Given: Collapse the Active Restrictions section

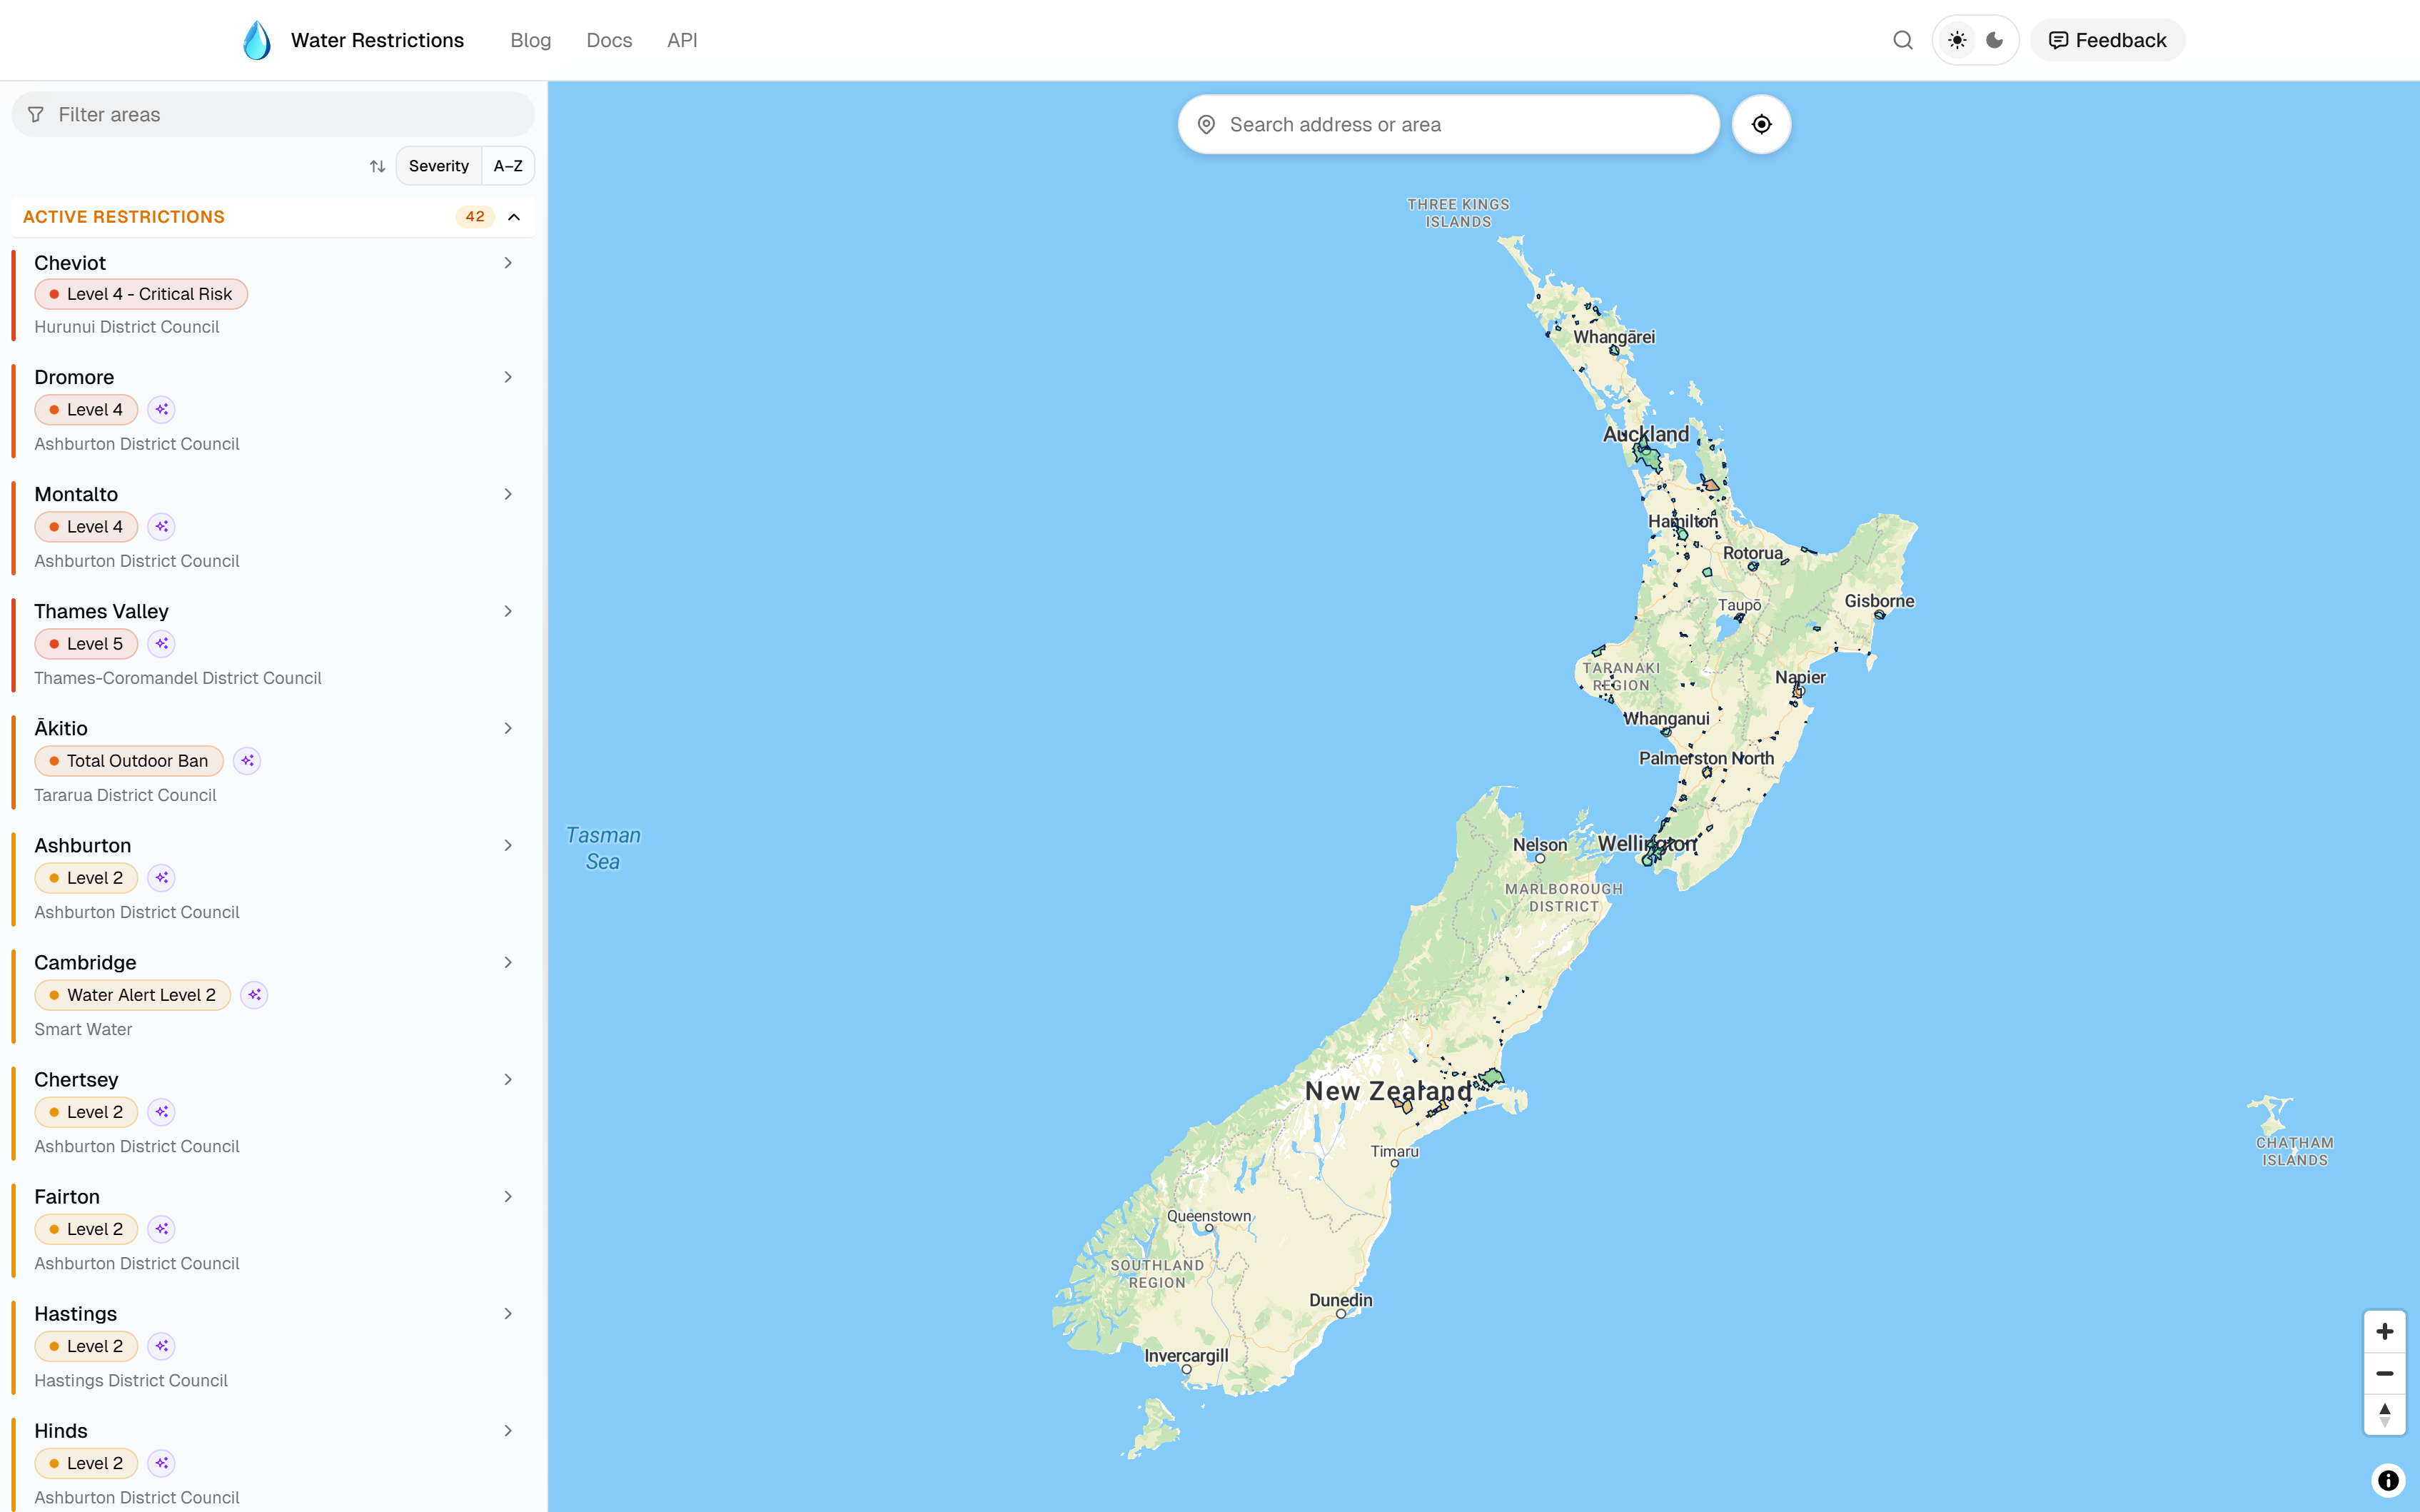Looking at the screenshot, I should (514, 217).
